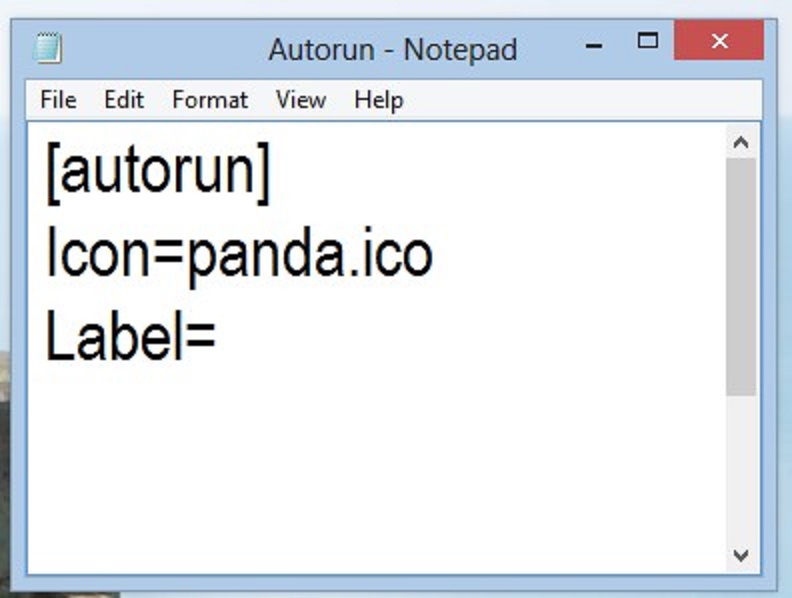Open the File menu
The height and width of the screenshot is (598, 792).
pyautogui.click(x=59, y=99)
